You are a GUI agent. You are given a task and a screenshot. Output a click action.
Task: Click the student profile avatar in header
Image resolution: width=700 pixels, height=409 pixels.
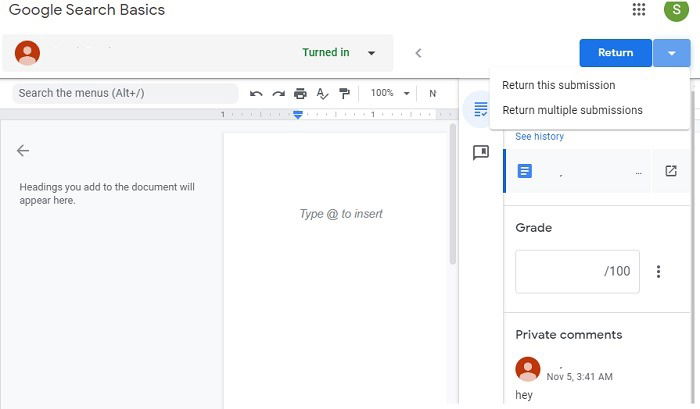pos(27,53)
